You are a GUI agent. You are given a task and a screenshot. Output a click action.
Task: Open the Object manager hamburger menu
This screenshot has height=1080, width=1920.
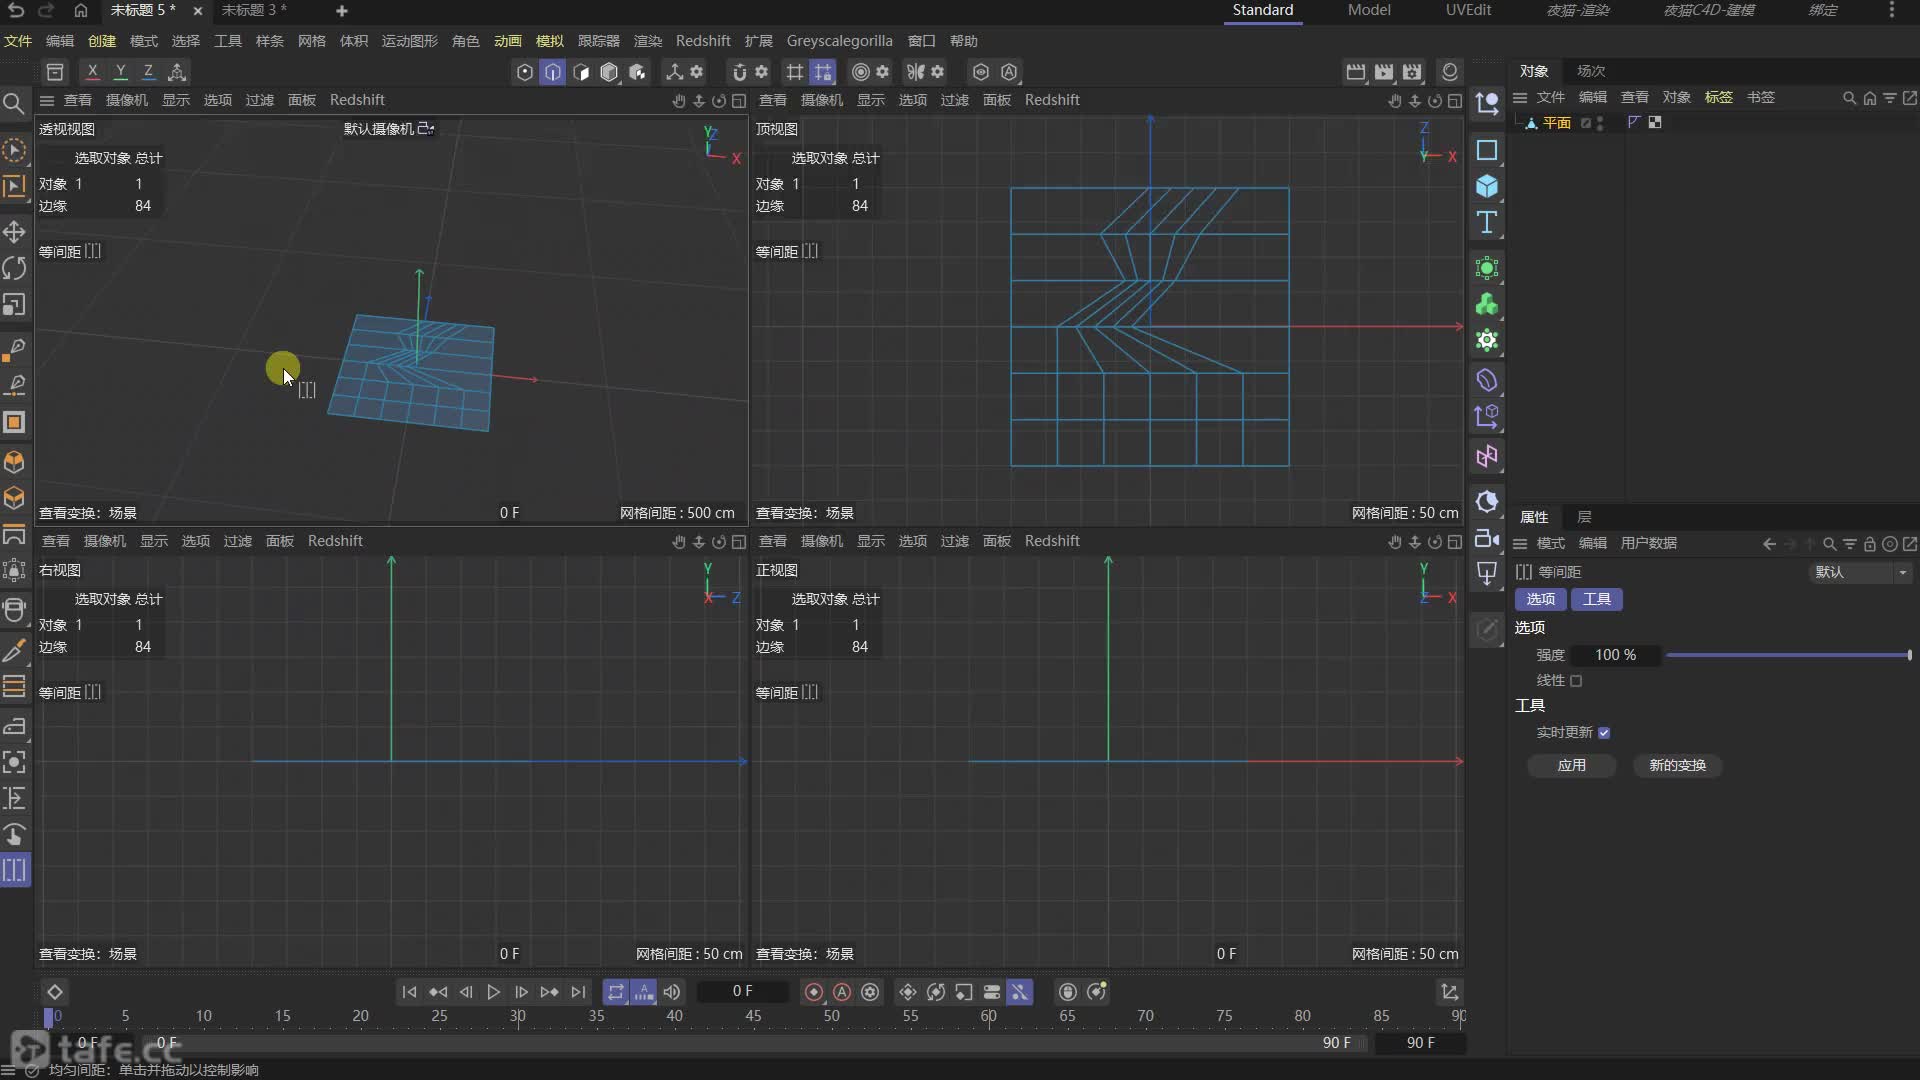(x=1520, y=97)
